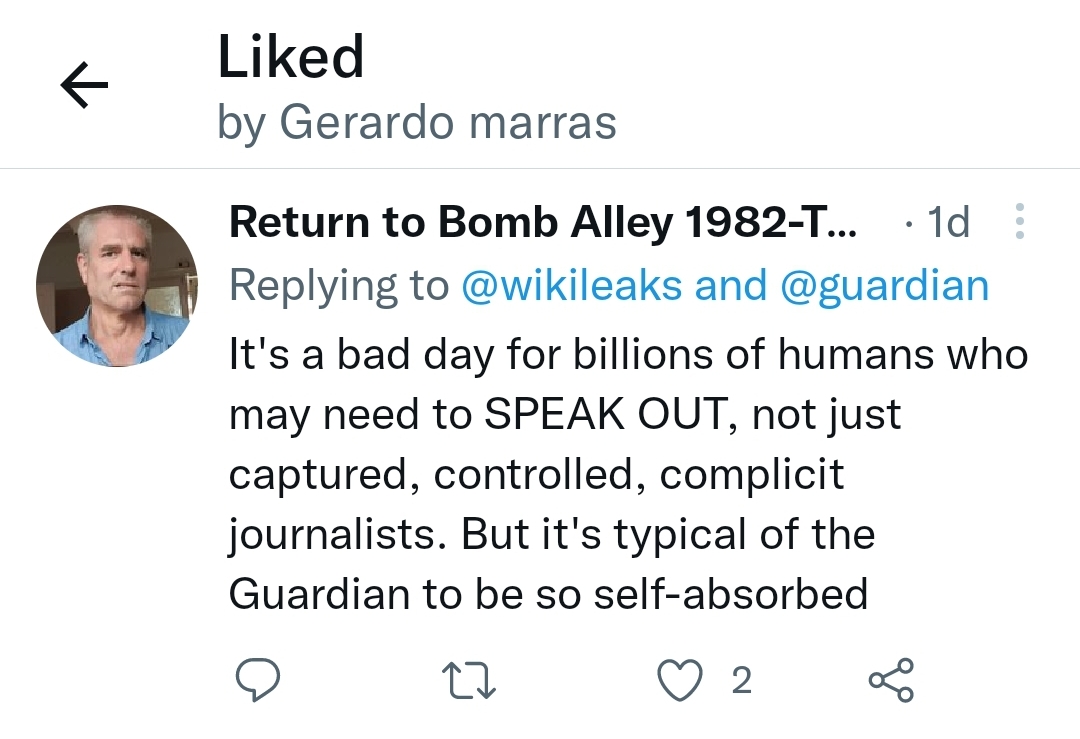The image size is (1080, 739).
Task: Follow the @wikileaks mention link
Action: [x=573, y=286]
